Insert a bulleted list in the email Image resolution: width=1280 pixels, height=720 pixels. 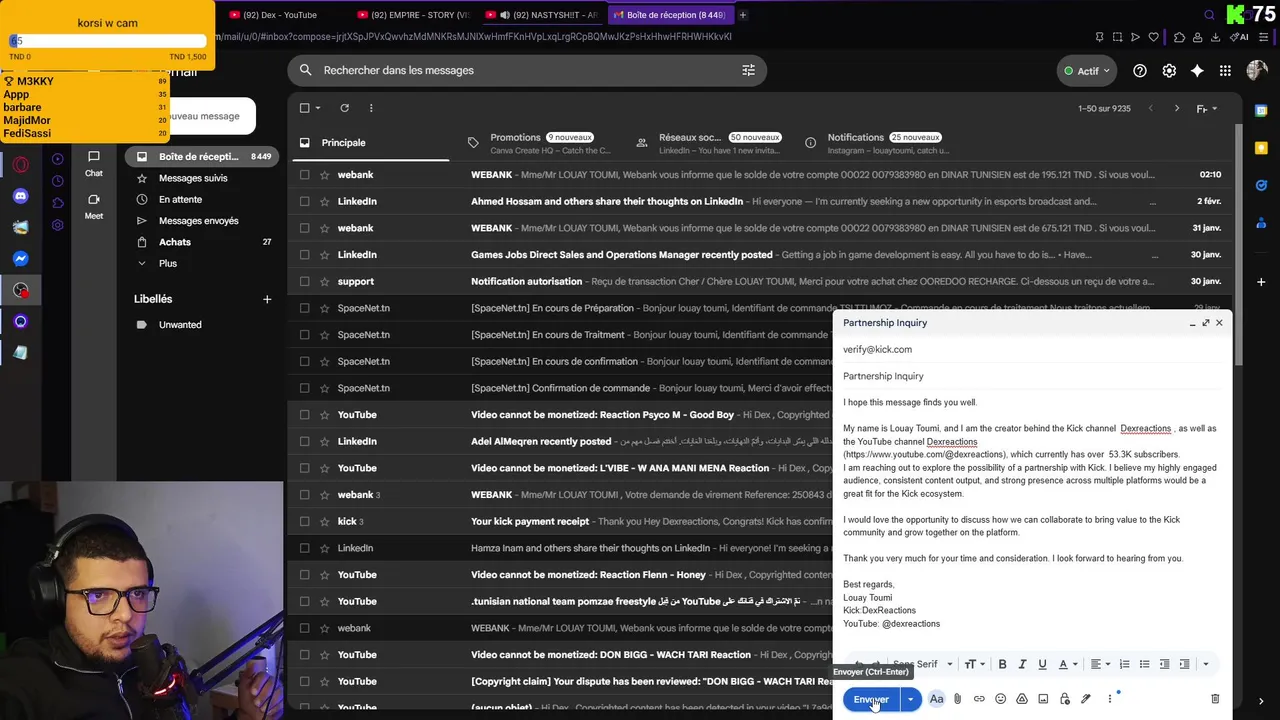tap(1144, 664)
